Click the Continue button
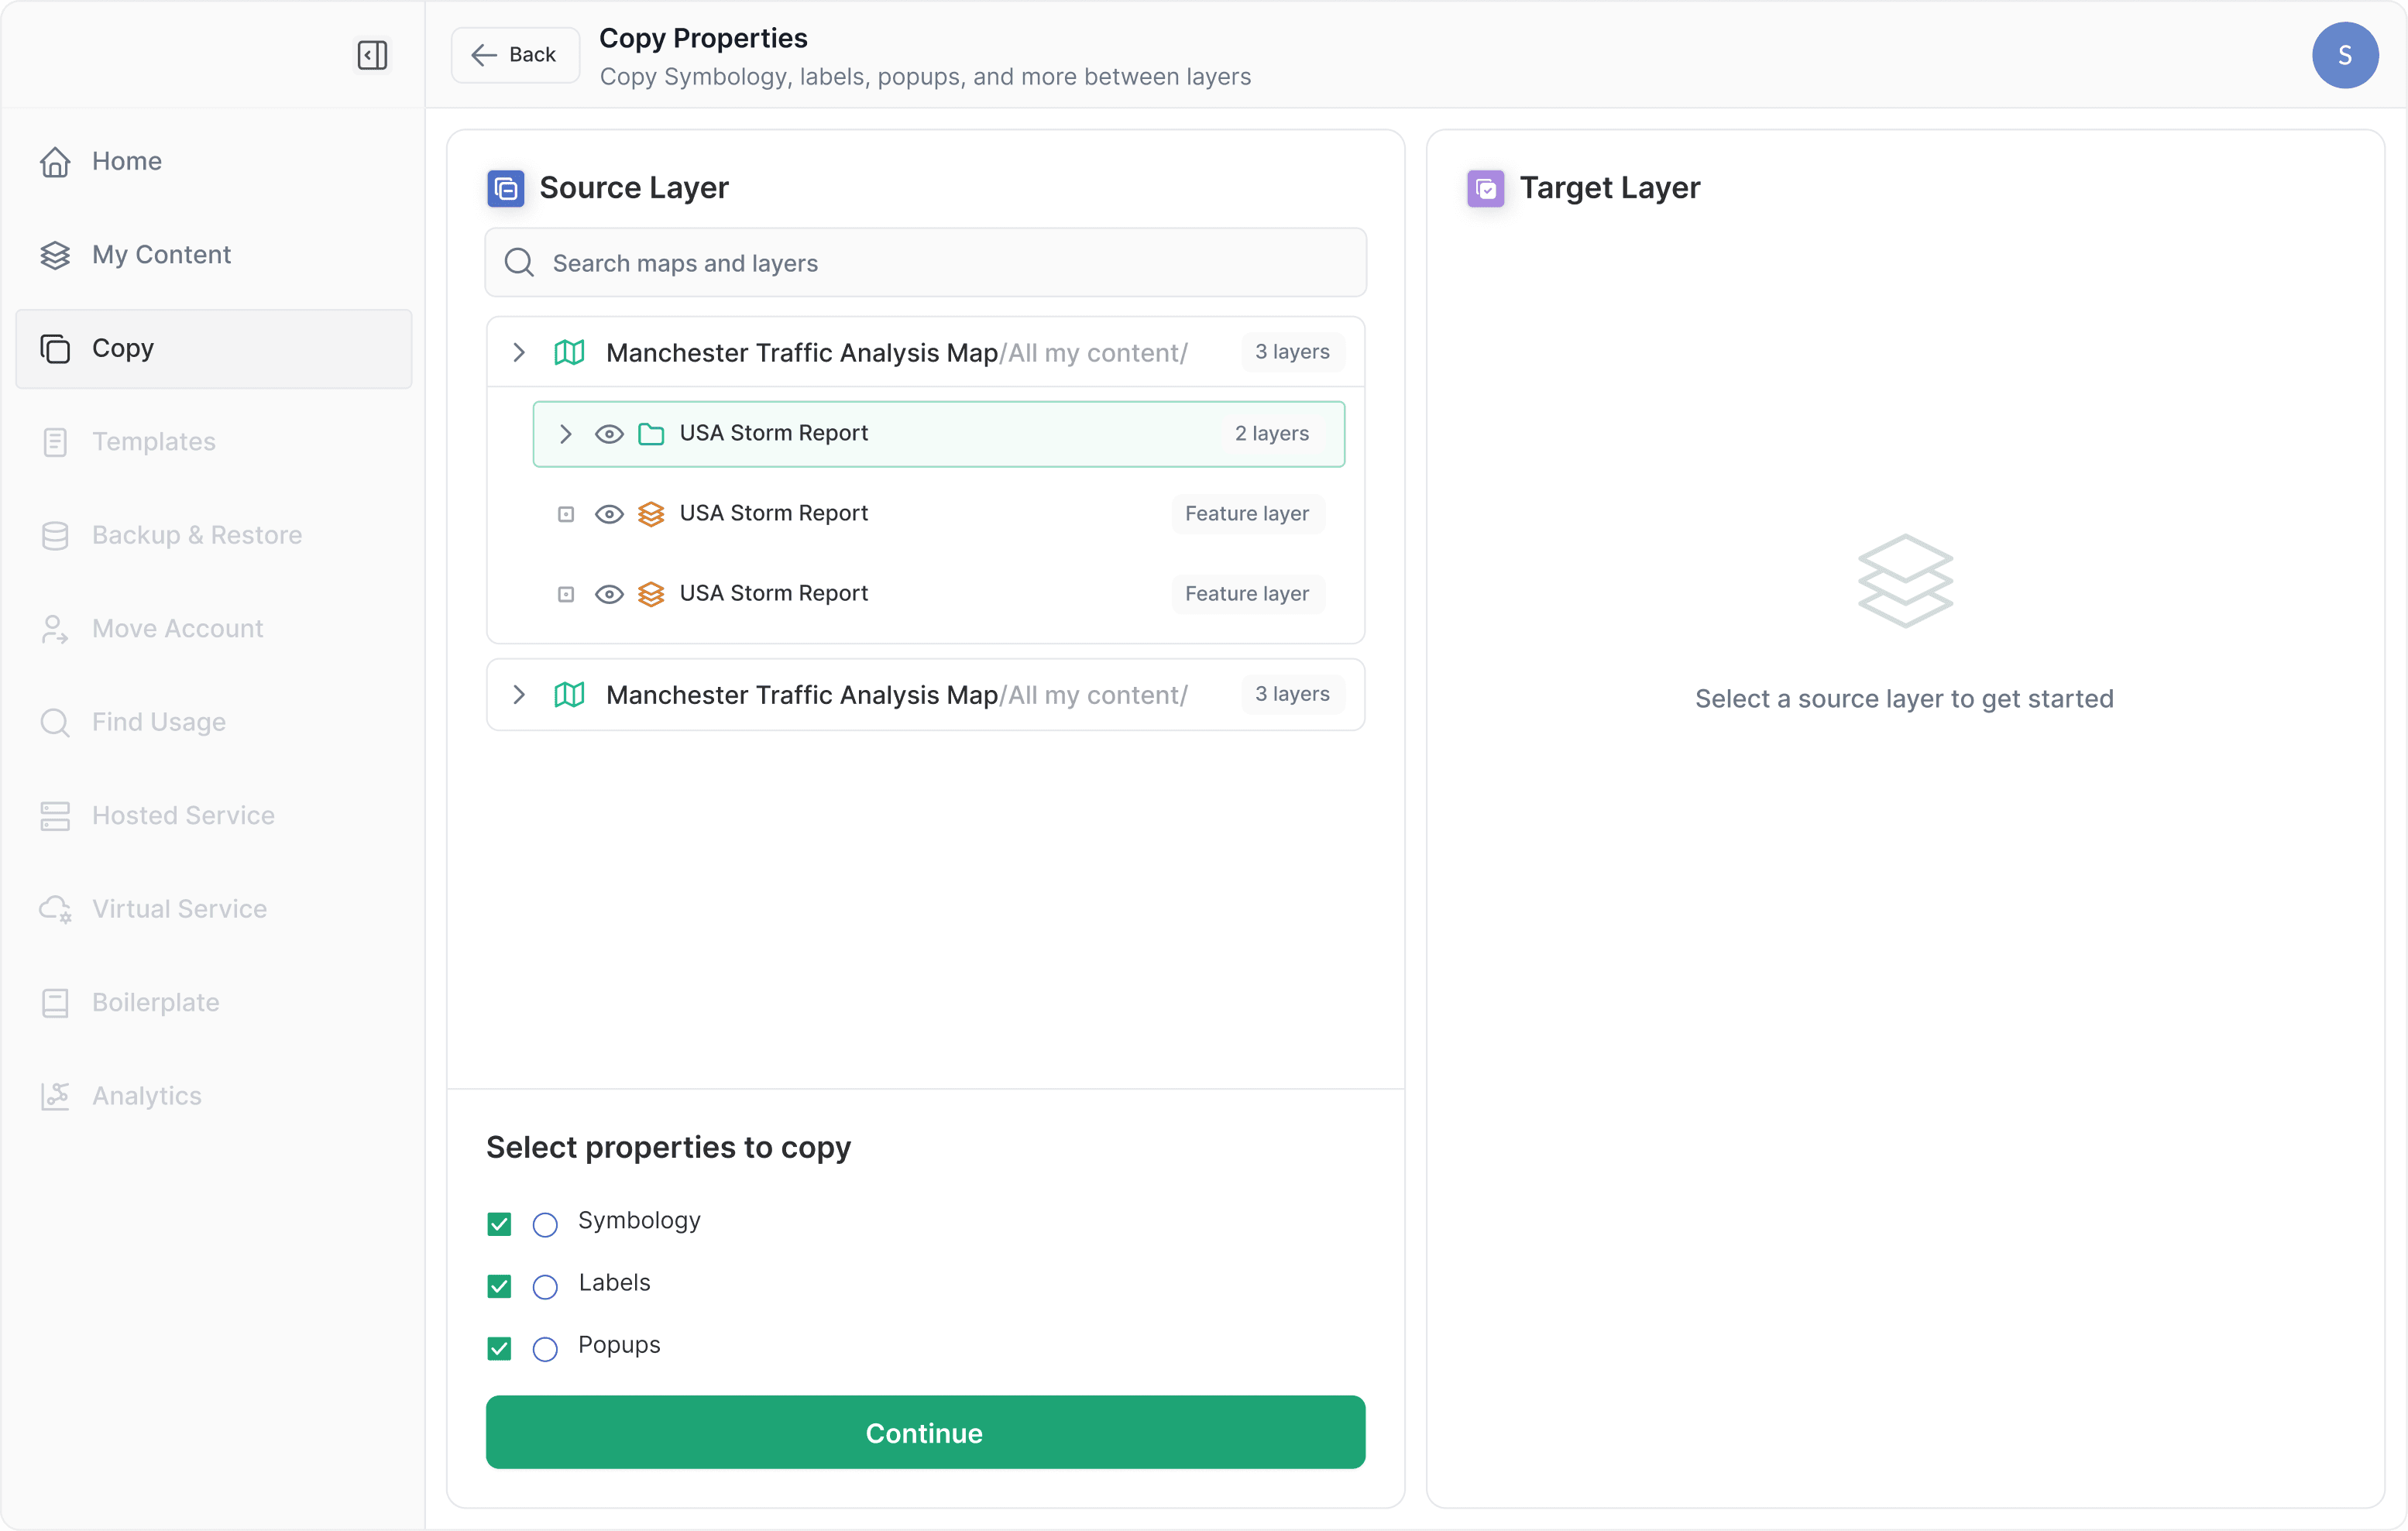Image resolution: width=2408 pixels, height=1531 pixels. click(924, 1432)
